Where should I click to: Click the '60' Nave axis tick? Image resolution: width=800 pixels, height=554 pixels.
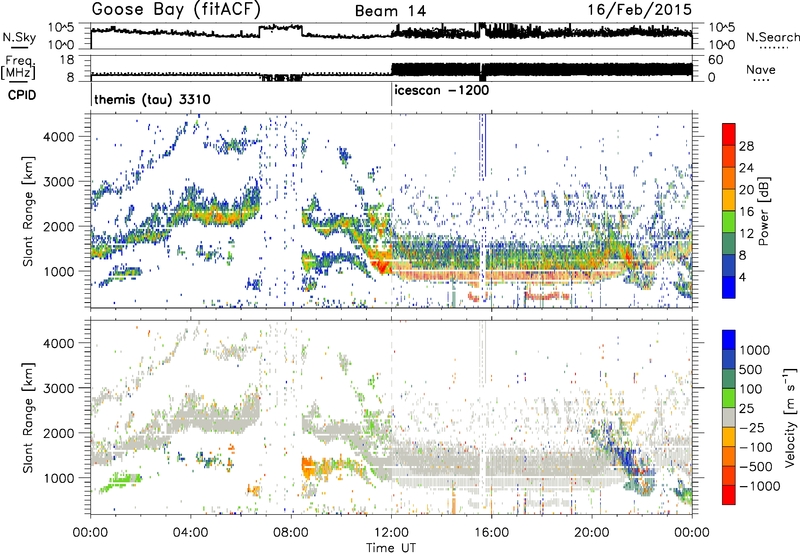[x=715, y=60]
